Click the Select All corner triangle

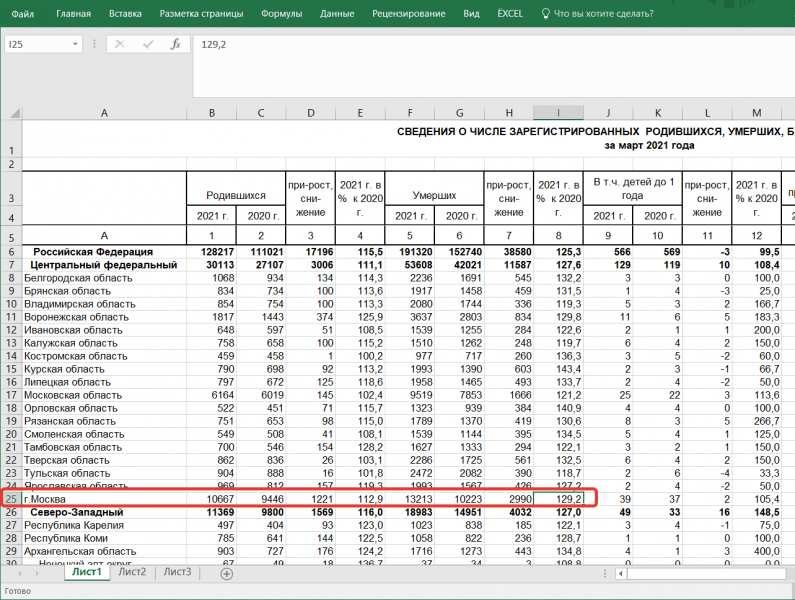[15, 113]
